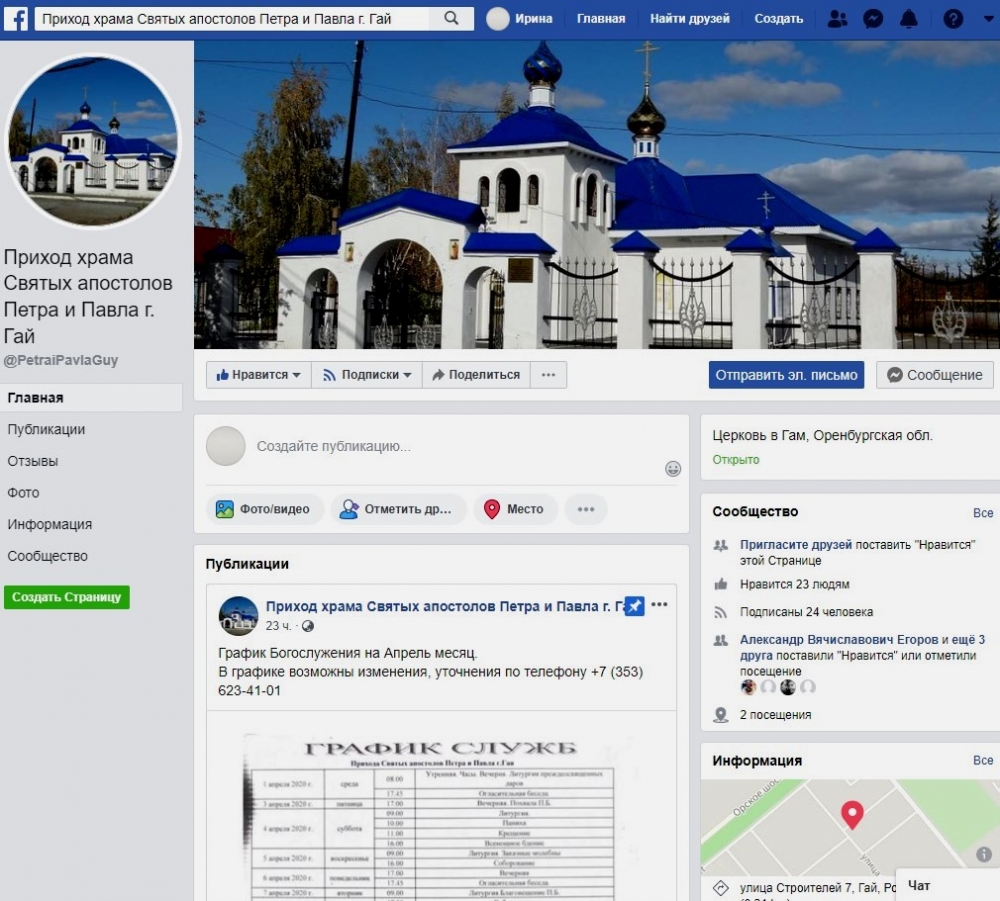Open the notifications bell
The image size is (1000, 901).
(x=909, y=19)
